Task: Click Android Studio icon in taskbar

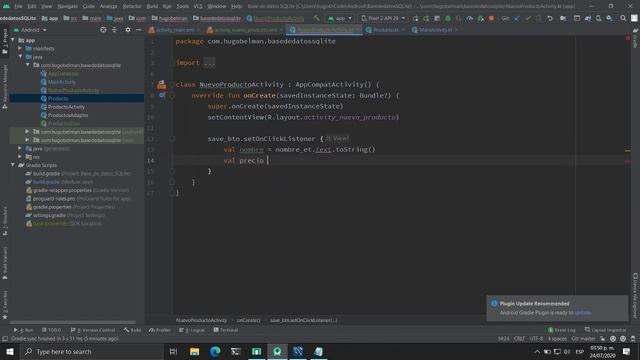Action: click(x=277, y=351)
